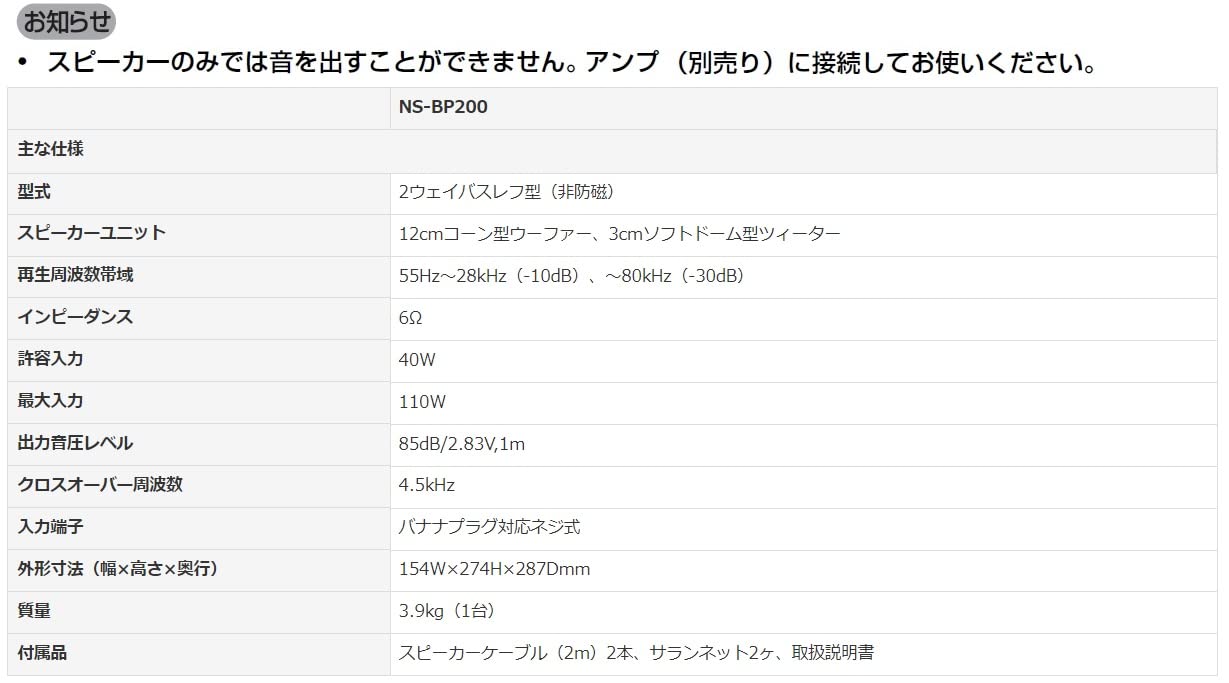Click the 型式 row label
This screenshot has height=683, width=1229.
(34, 191)
